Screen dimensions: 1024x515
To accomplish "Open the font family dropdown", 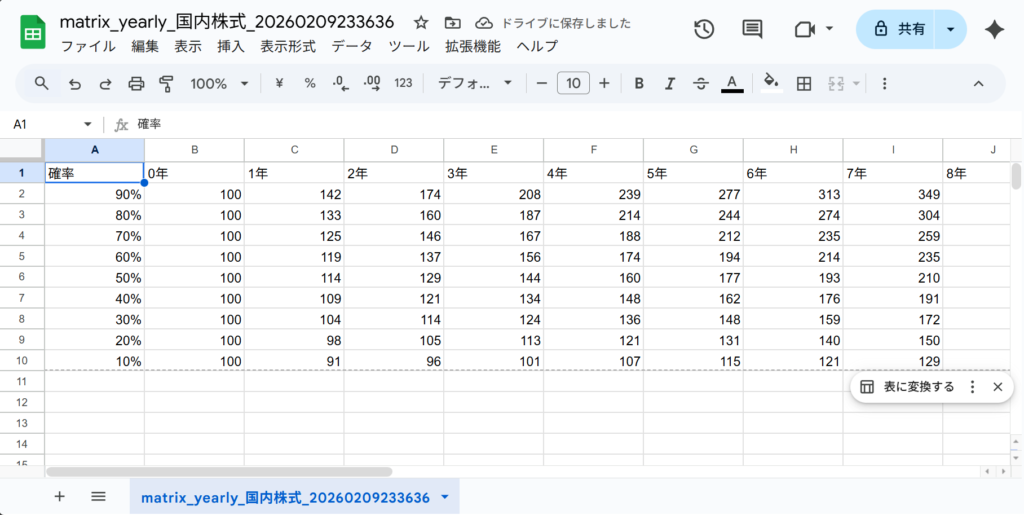I will 475,84.
